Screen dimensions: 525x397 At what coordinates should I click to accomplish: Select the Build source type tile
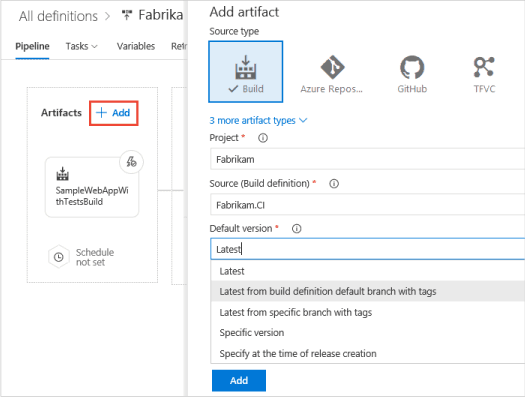coord(246,72)
